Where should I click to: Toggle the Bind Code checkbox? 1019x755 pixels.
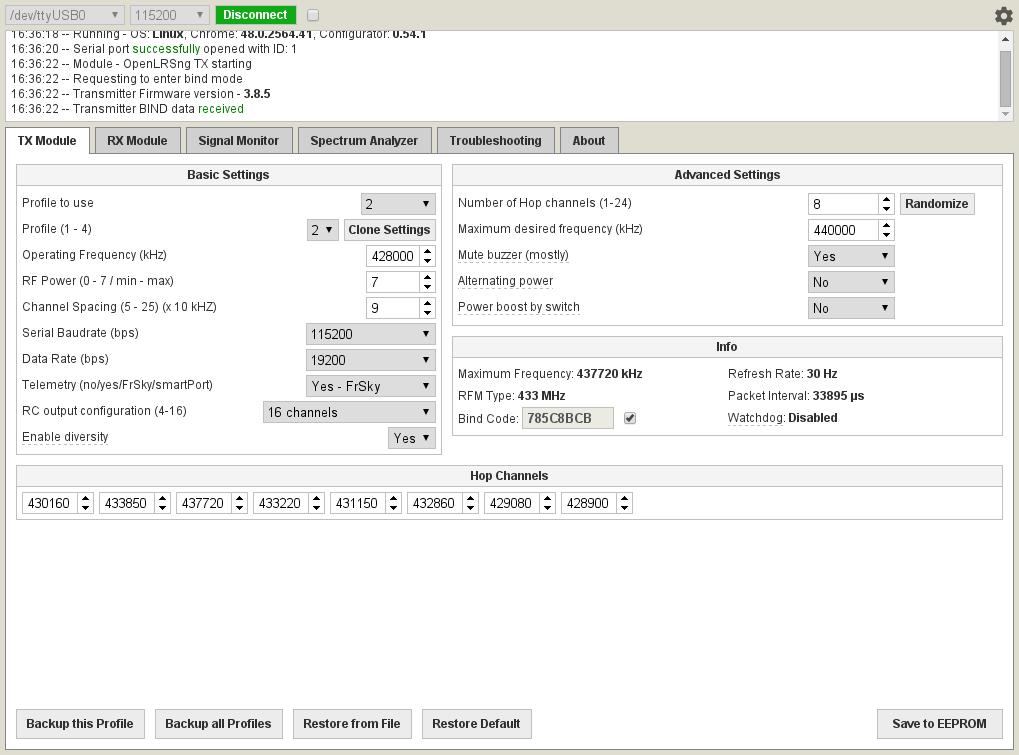click(x=630, y=418)
